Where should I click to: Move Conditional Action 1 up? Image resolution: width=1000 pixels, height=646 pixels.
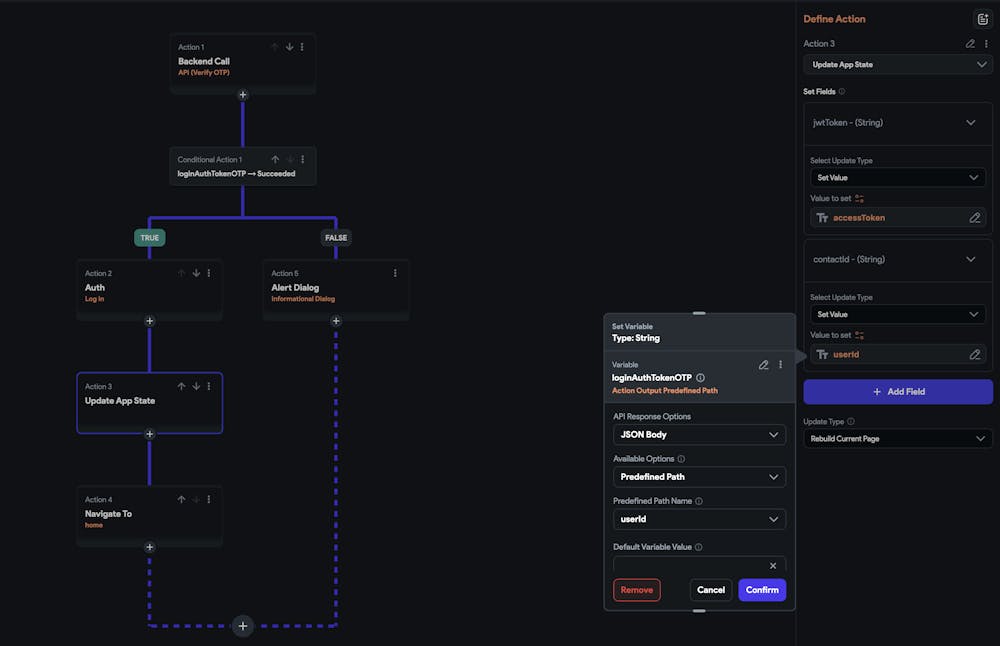click(275, 159)
